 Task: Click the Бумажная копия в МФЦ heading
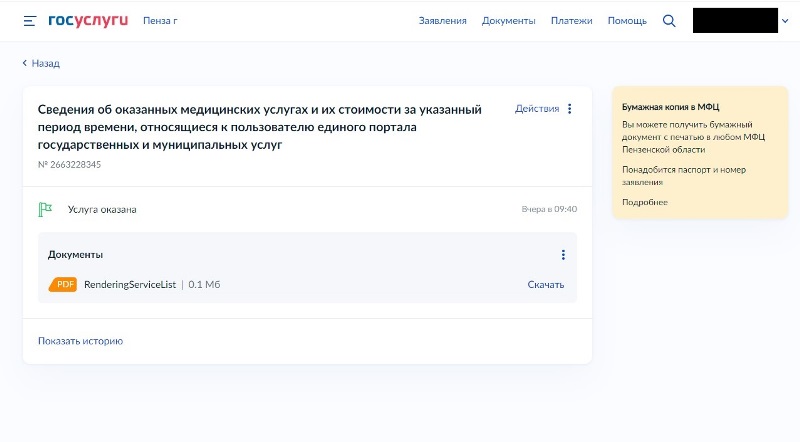click(x=670, y=107)
